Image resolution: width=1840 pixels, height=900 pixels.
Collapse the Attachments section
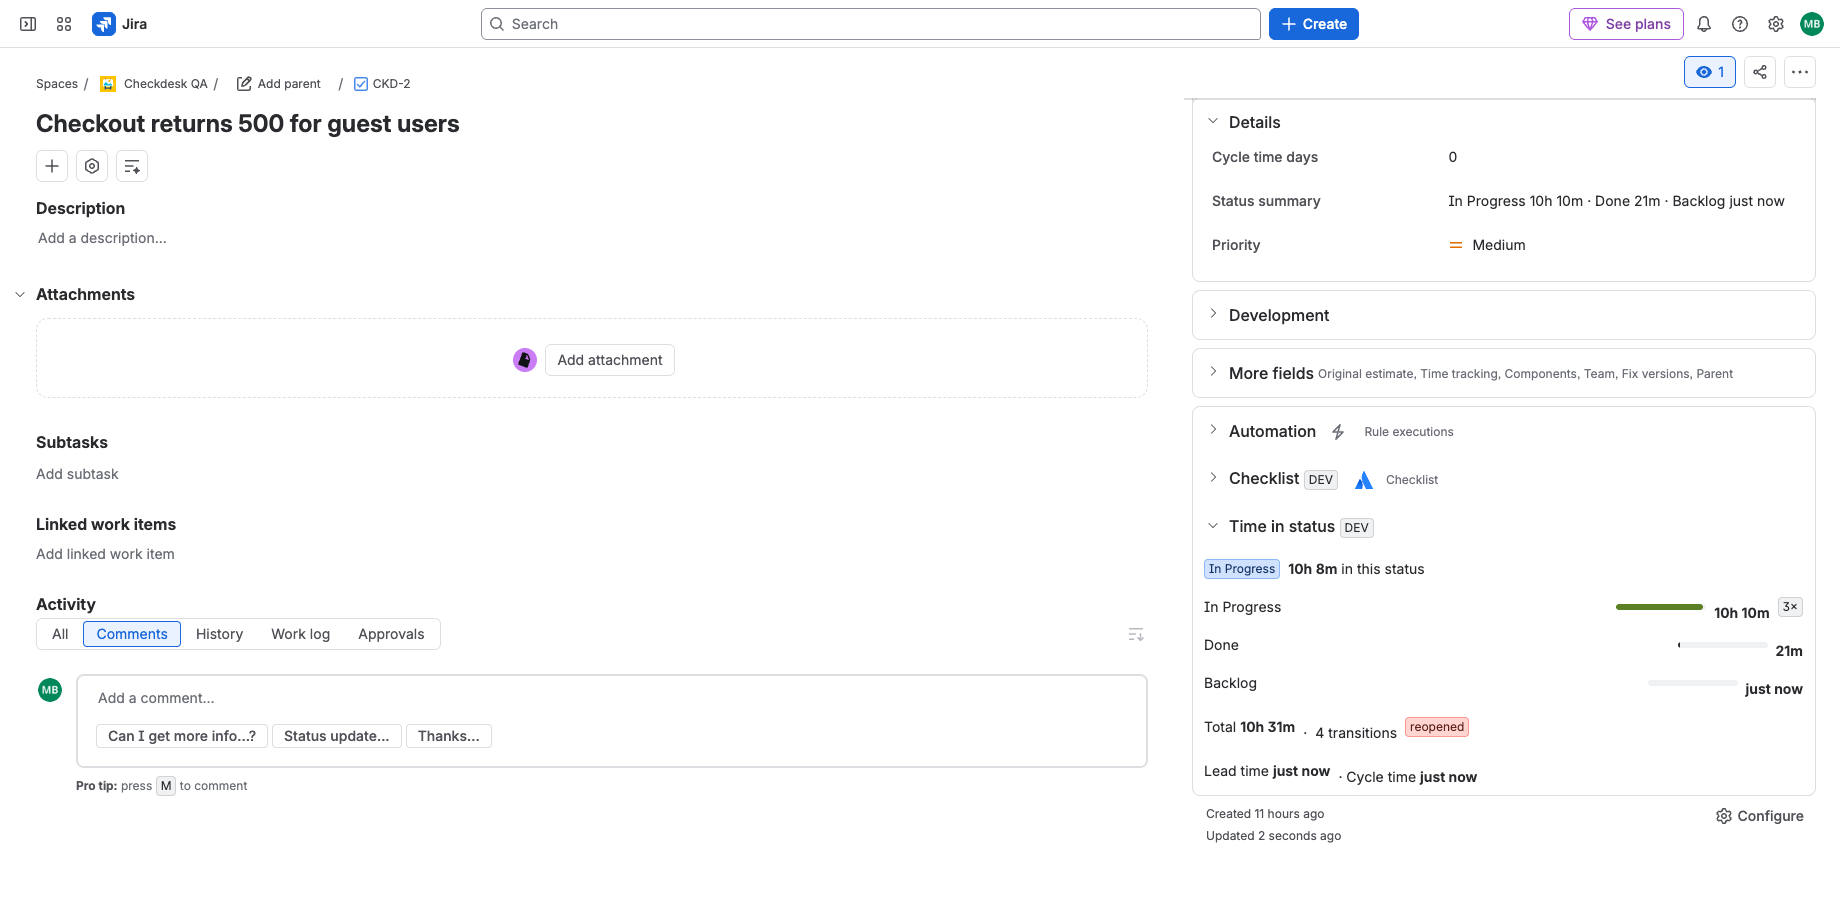20,294
